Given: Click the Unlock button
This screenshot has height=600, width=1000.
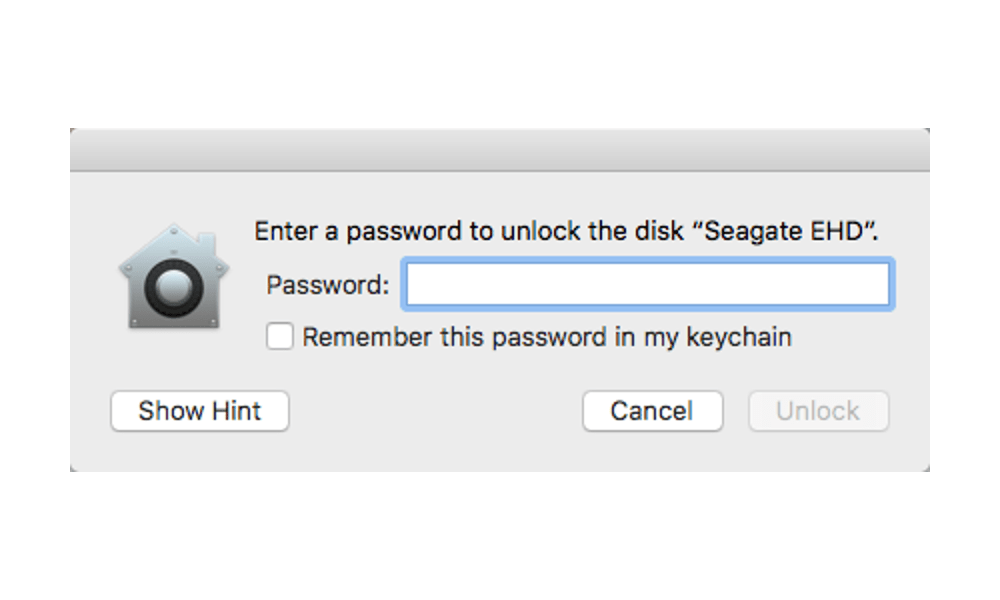Looking at the screenshot, I should coord(818,411).
